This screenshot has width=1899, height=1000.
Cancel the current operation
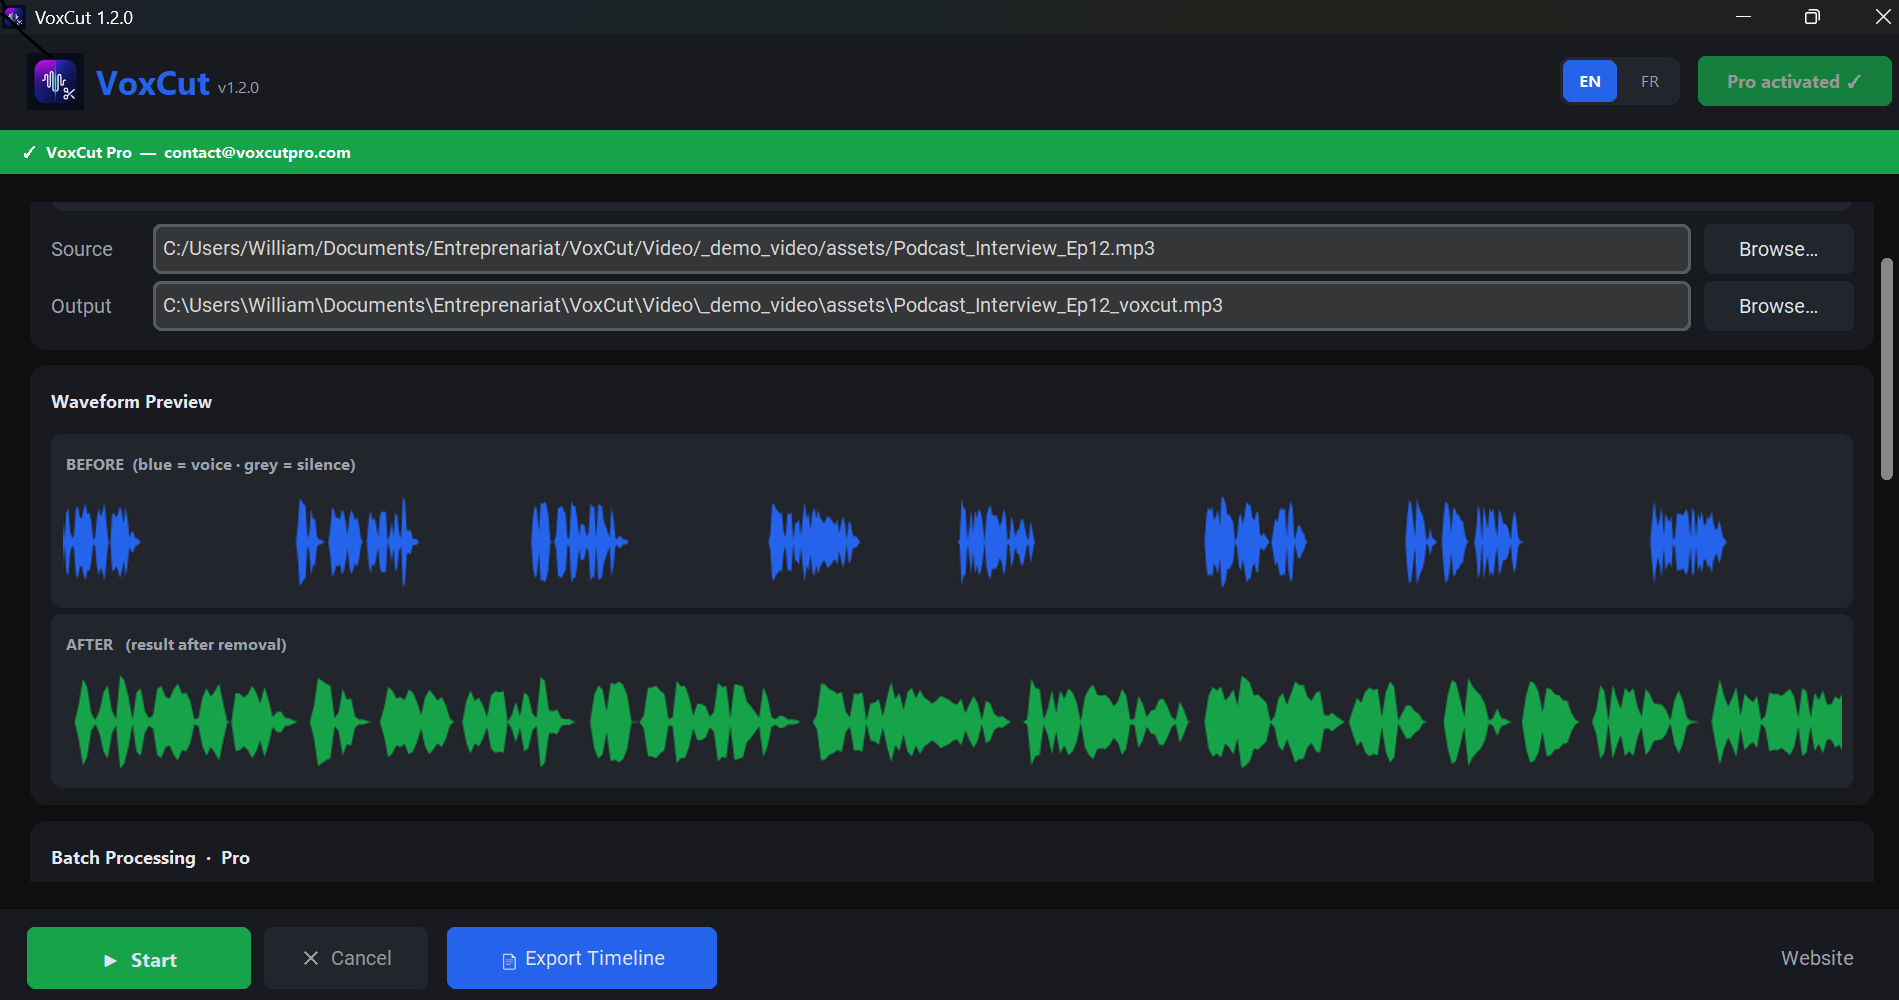pos(346,958)
